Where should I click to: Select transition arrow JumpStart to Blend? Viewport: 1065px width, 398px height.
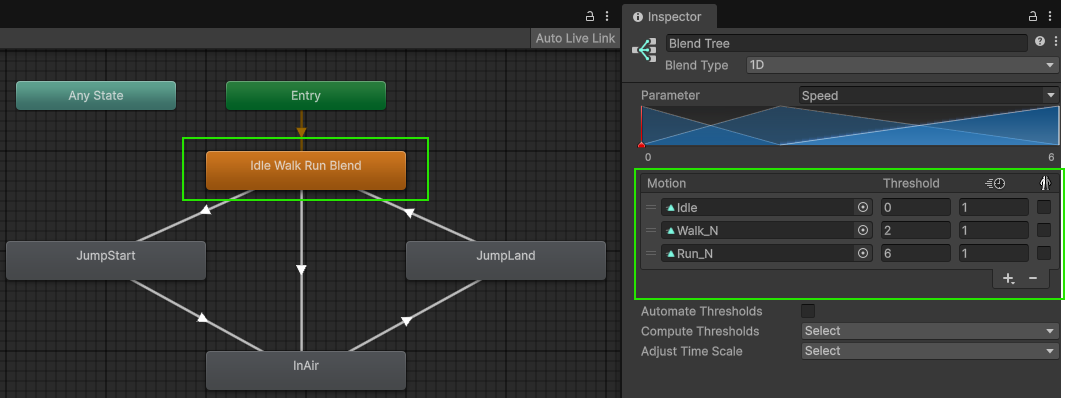click(206, 212)
